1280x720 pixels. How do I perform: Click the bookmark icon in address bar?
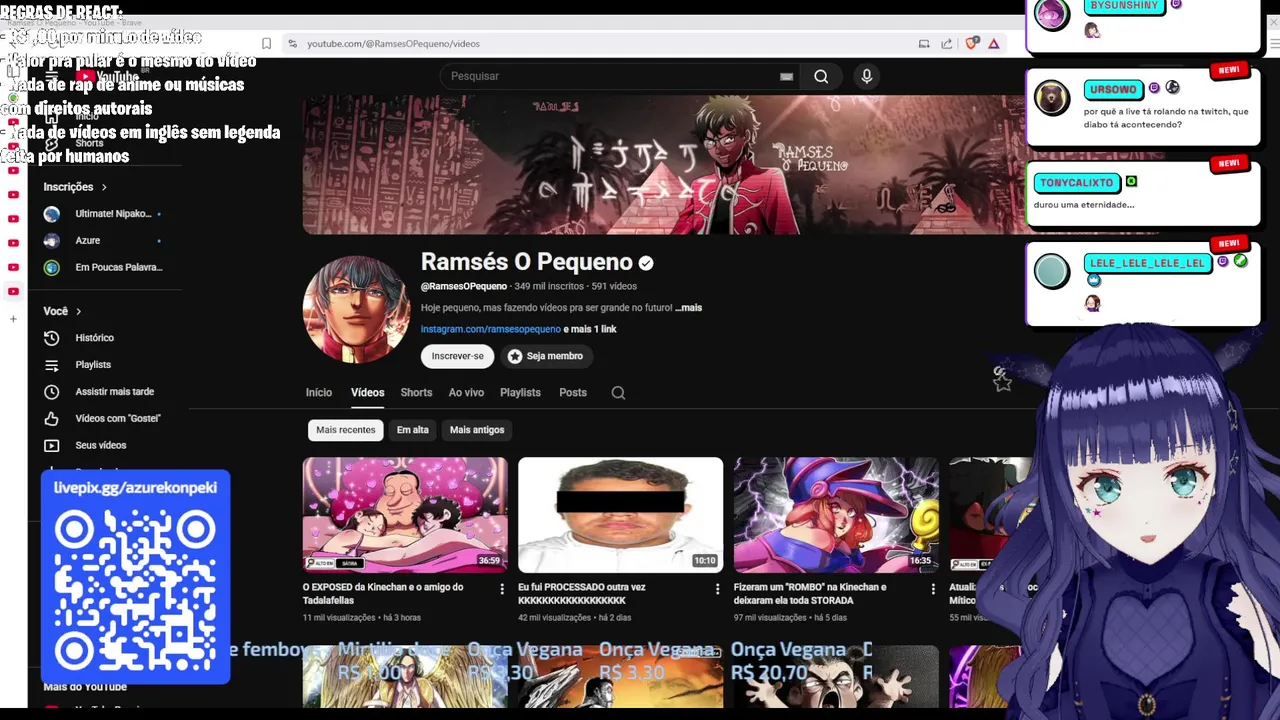tap(266, 43)
